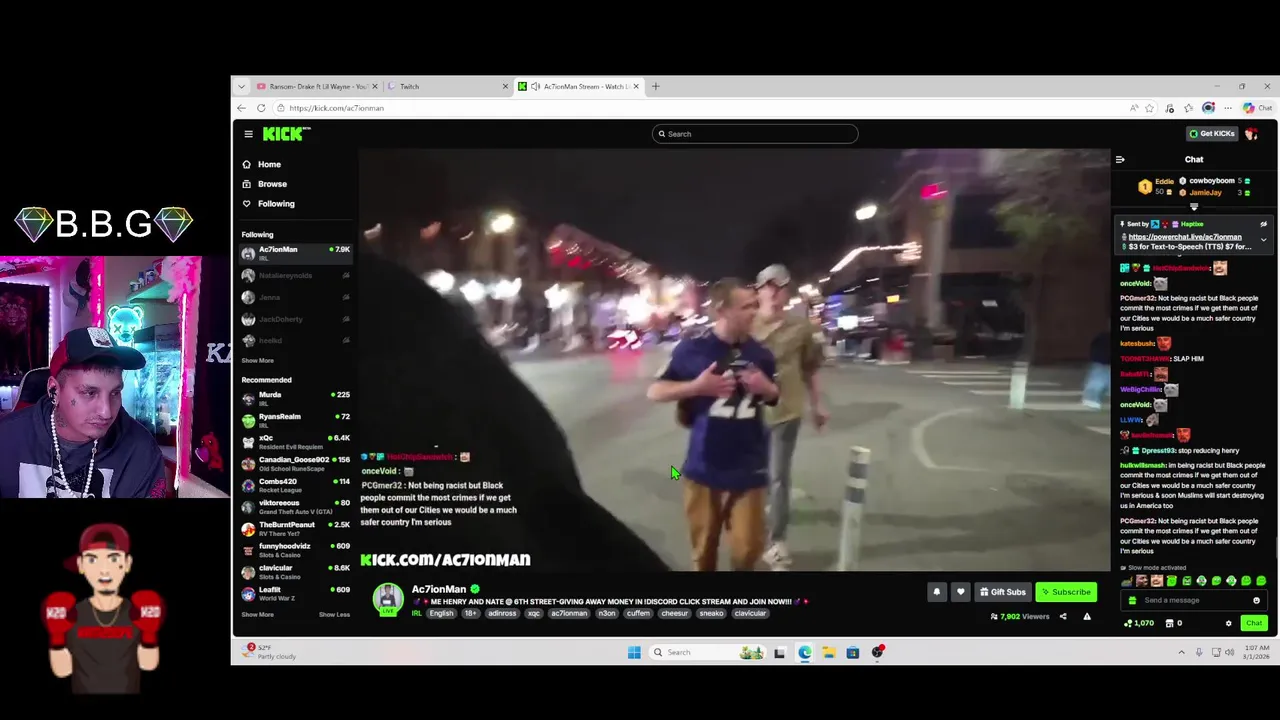
Task: Open Microsoft Edge on the taskbar
Action: click(804, 653)
